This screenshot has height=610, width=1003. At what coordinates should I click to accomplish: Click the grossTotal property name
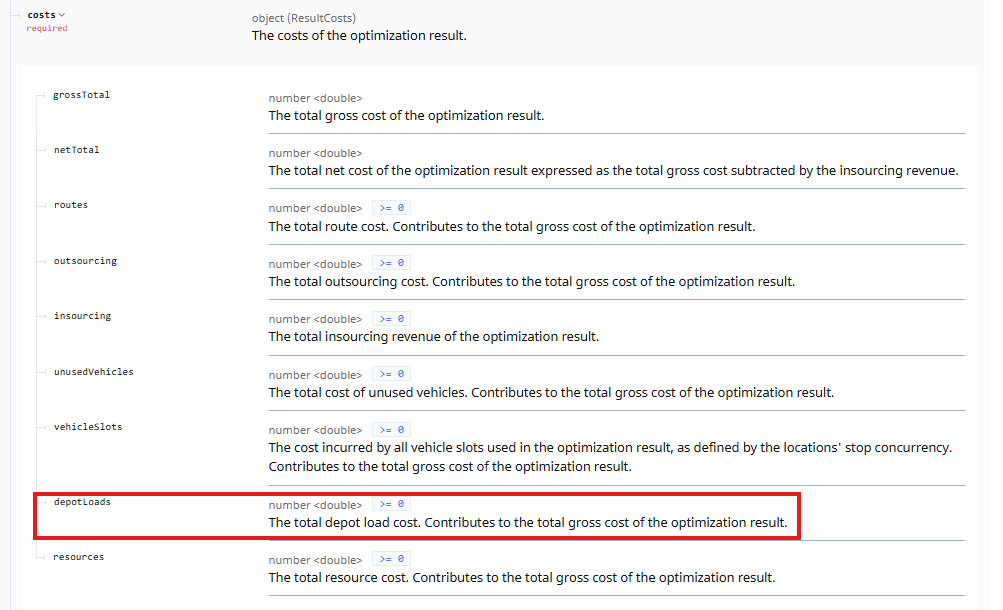click(81, 95)
